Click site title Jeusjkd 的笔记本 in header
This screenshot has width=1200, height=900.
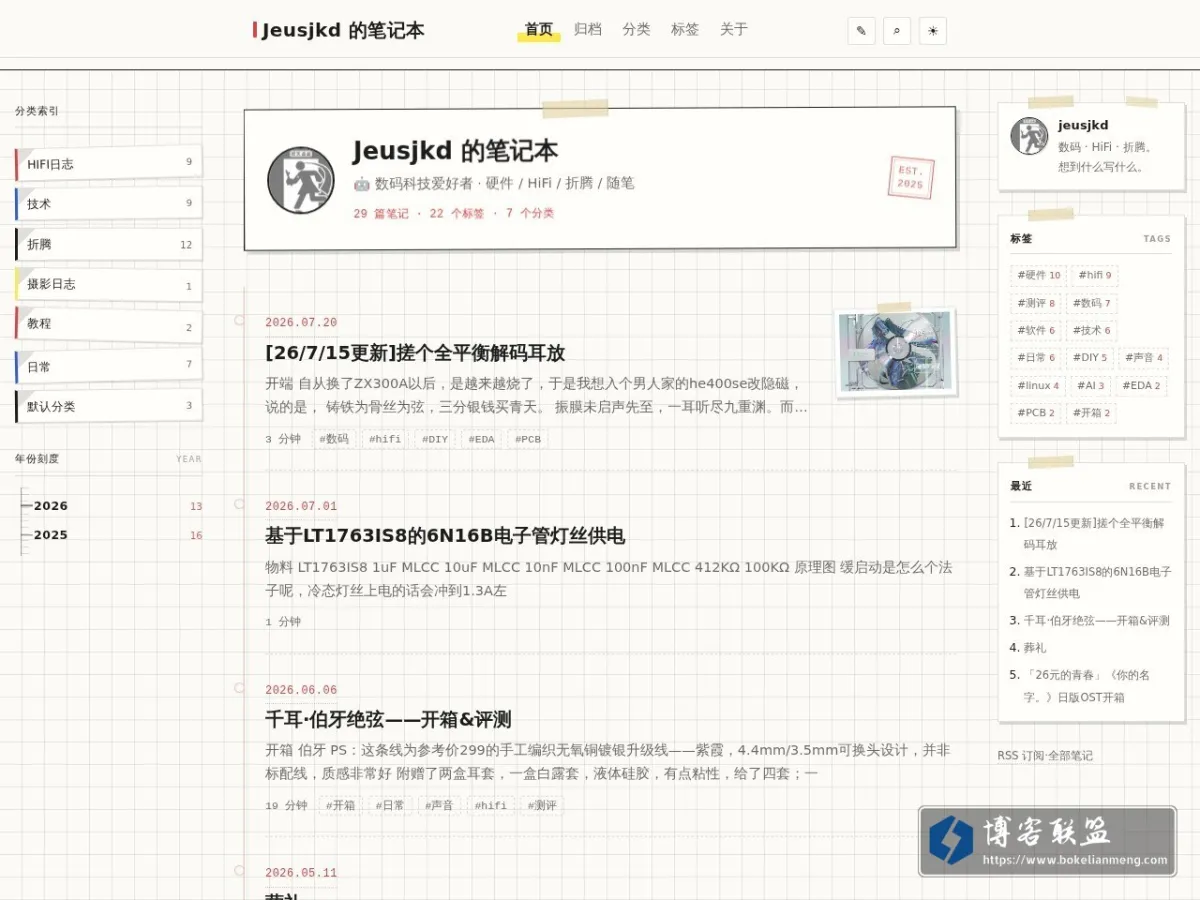(339, 31)
